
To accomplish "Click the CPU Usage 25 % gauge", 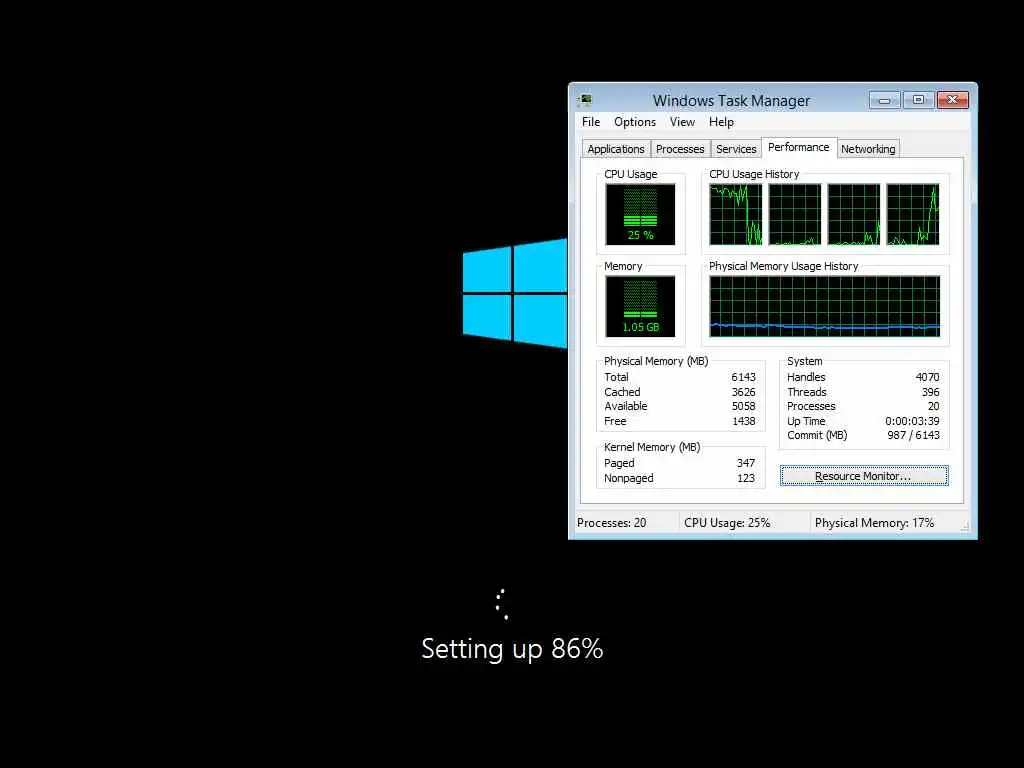I will (640, 215).
